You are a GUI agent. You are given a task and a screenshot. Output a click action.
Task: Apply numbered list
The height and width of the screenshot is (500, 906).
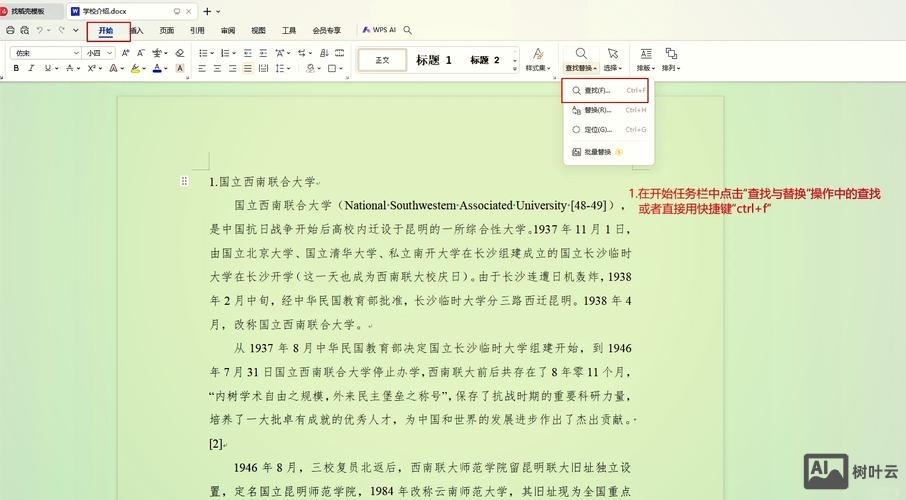point(225,53)
